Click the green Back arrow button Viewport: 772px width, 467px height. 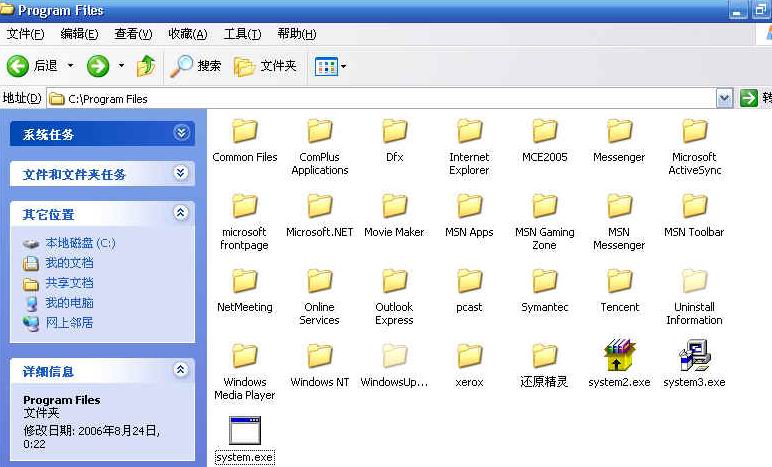[18, 66]
